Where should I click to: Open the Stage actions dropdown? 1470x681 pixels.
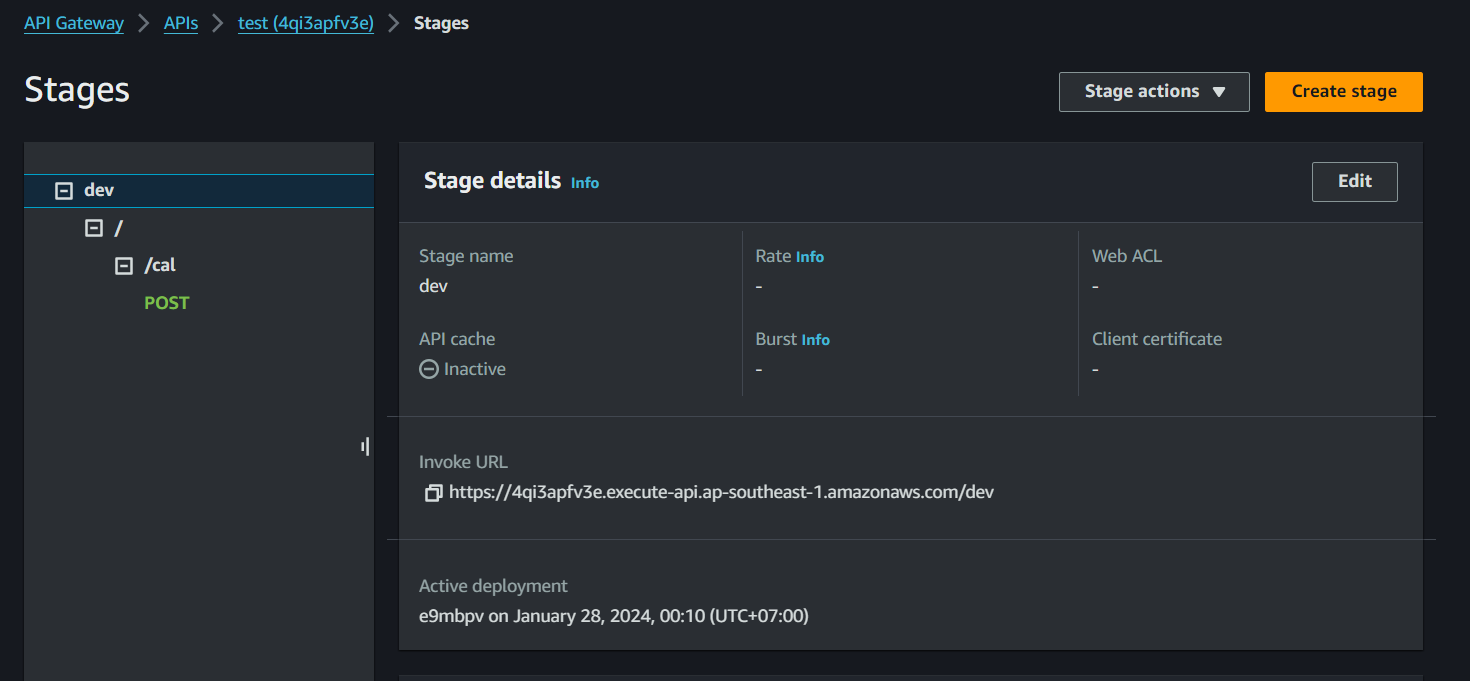pos(1154,91)
